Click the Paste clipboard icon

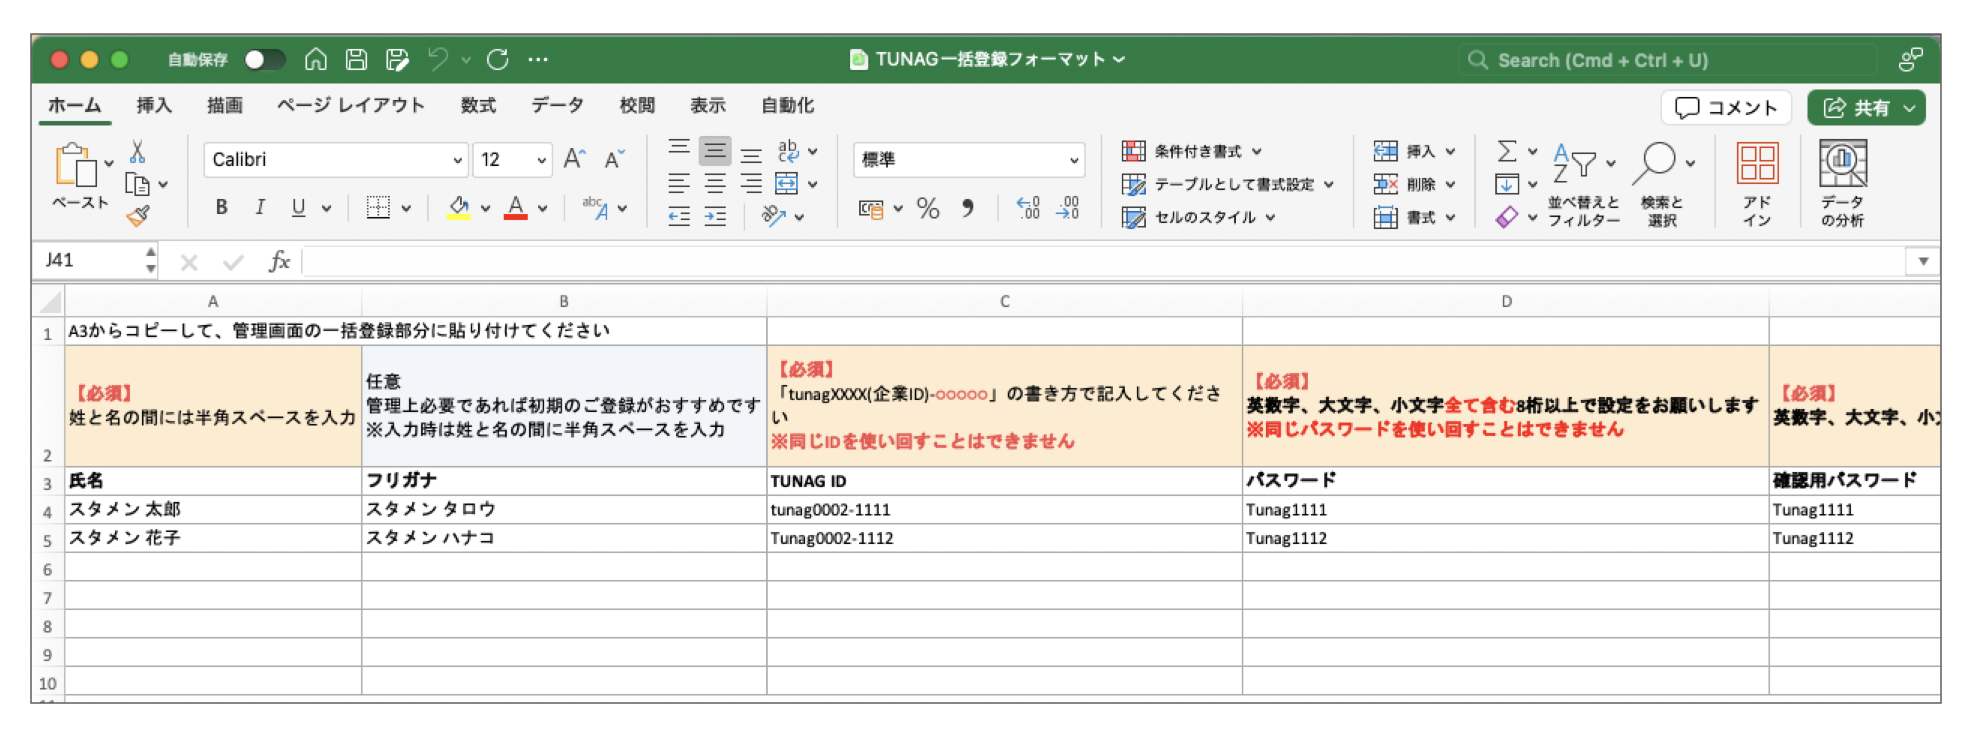(77, 165)
